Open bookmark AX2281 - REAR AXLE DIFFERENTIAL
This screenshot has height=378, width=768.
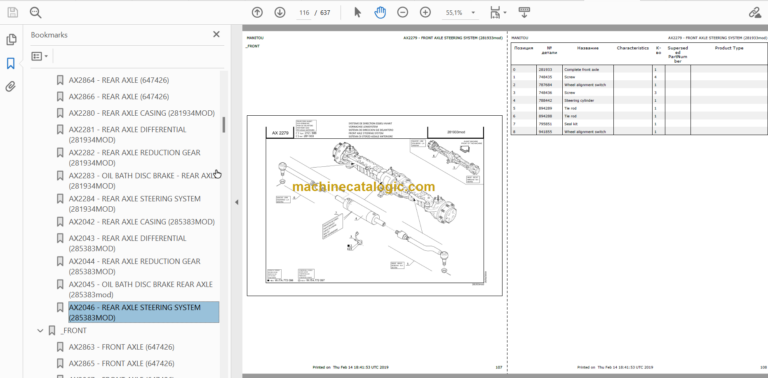127,135
